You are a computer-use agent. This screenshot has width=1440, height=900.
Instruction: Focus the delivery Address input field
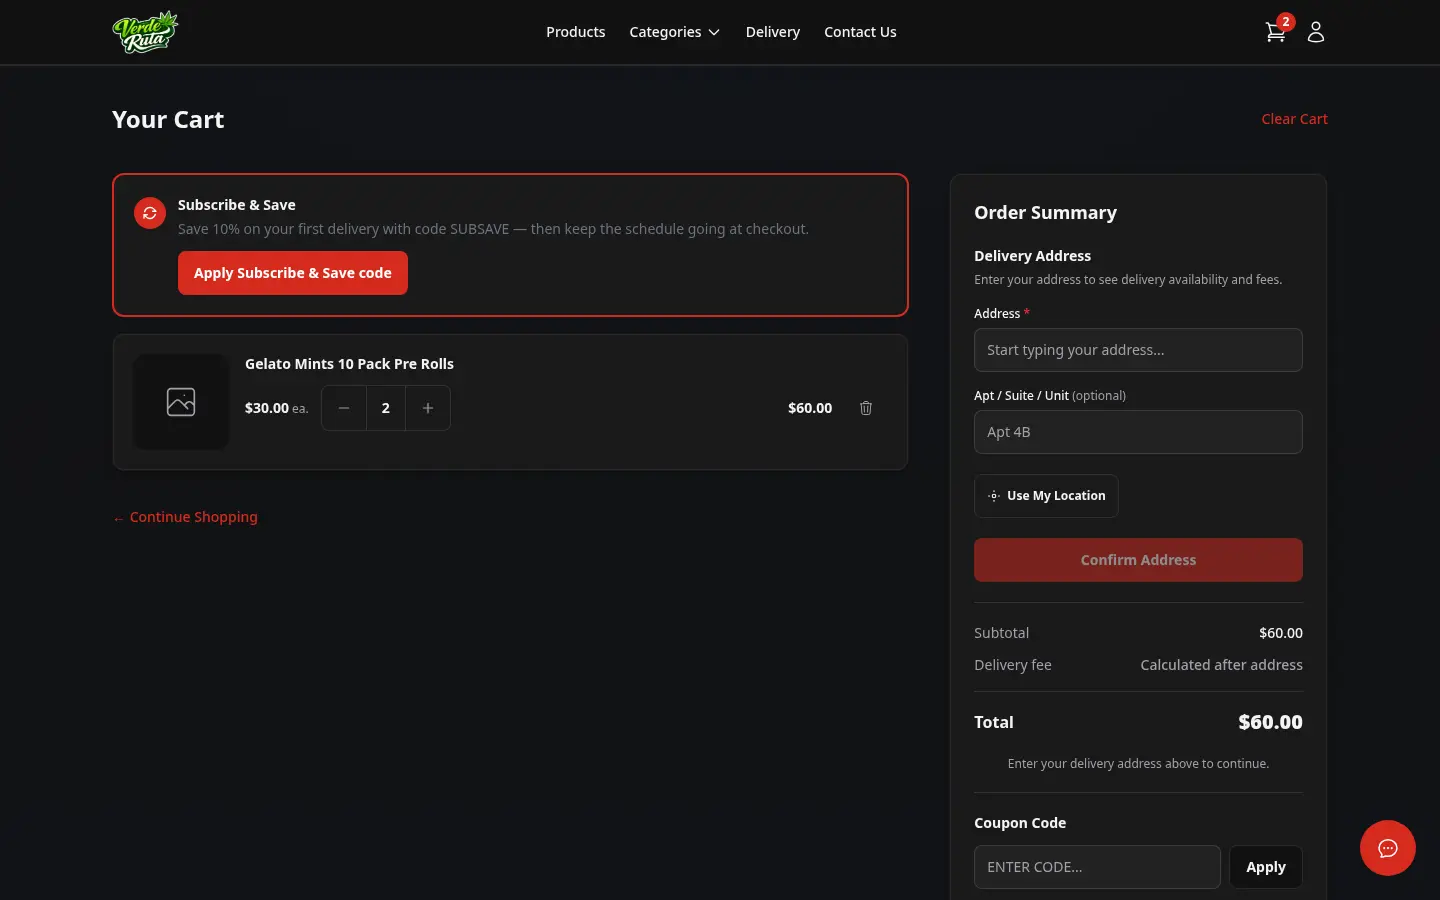pyautogui.click(x=1138, y=350)
